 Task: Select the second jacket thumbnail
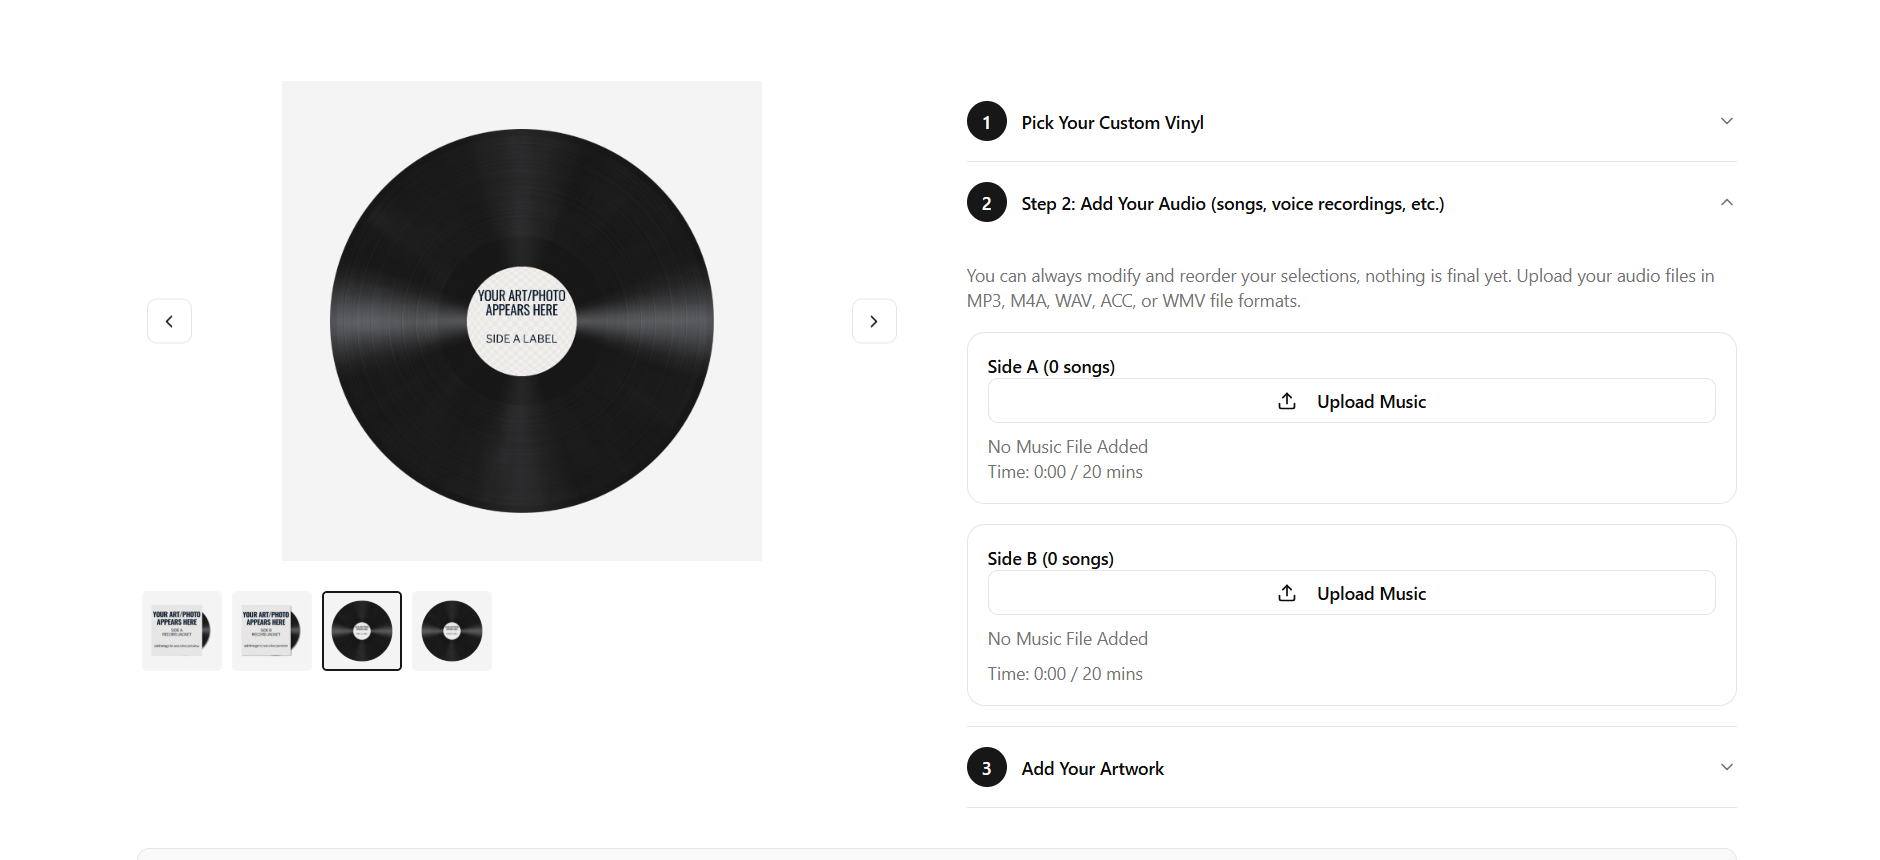[272, 631]
